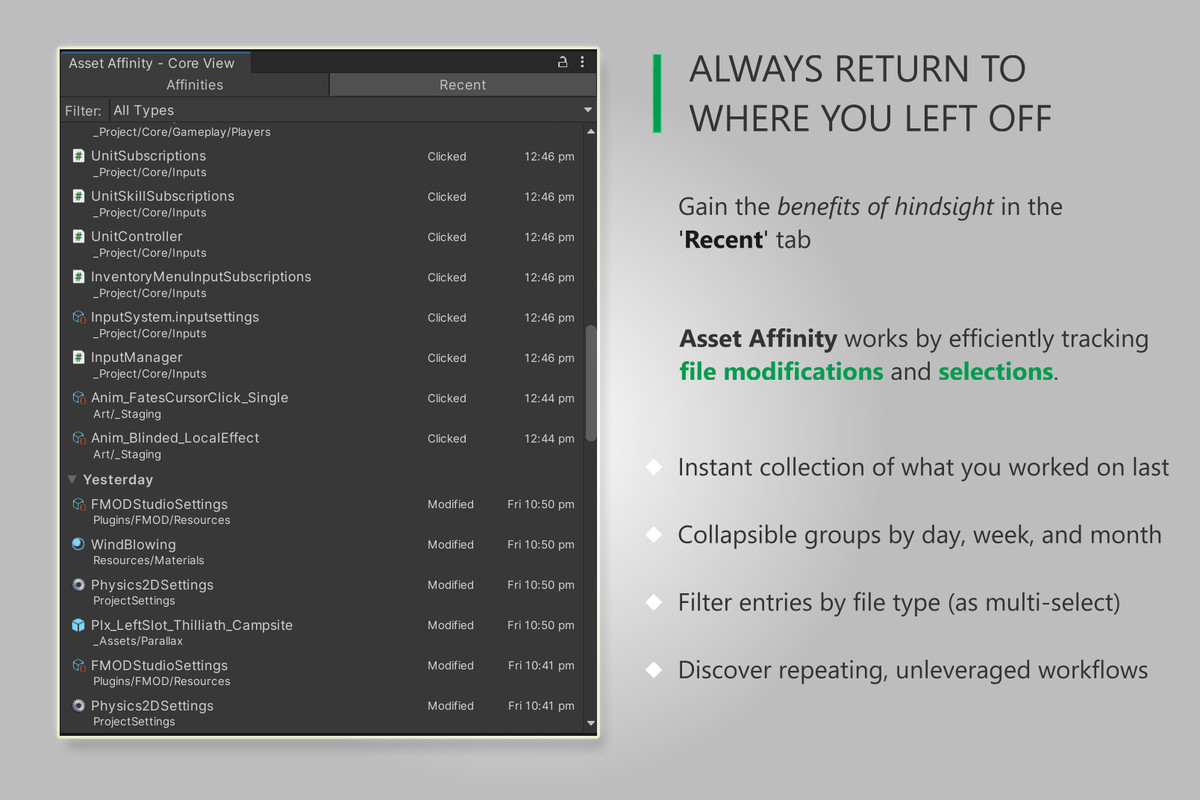Screen dimensions: 1200x800
Task: Click the Physics2DSettings gear icon at Fri 10:41 pm
Action: click(x=78, y=705)
